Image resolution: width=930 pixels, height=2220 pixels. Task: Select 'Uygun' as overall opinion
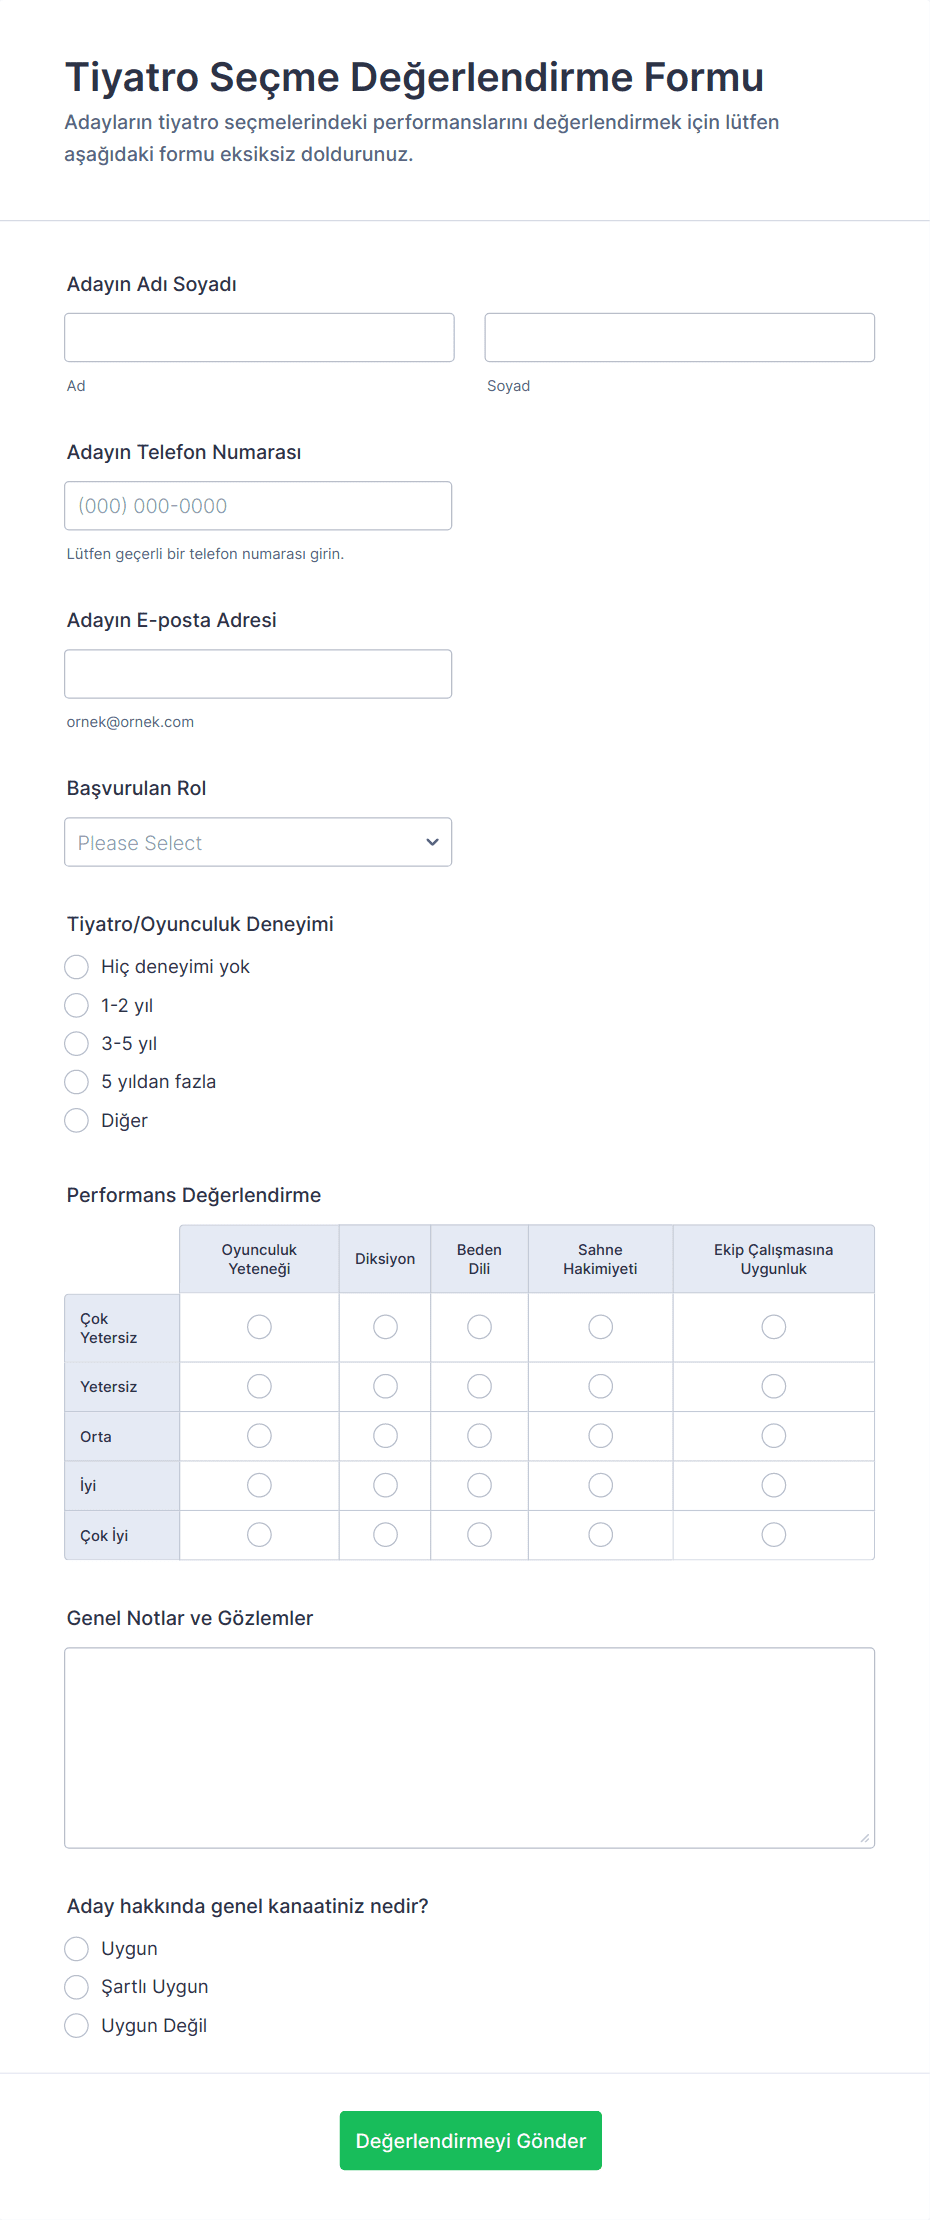click(x=77, y=1949)
